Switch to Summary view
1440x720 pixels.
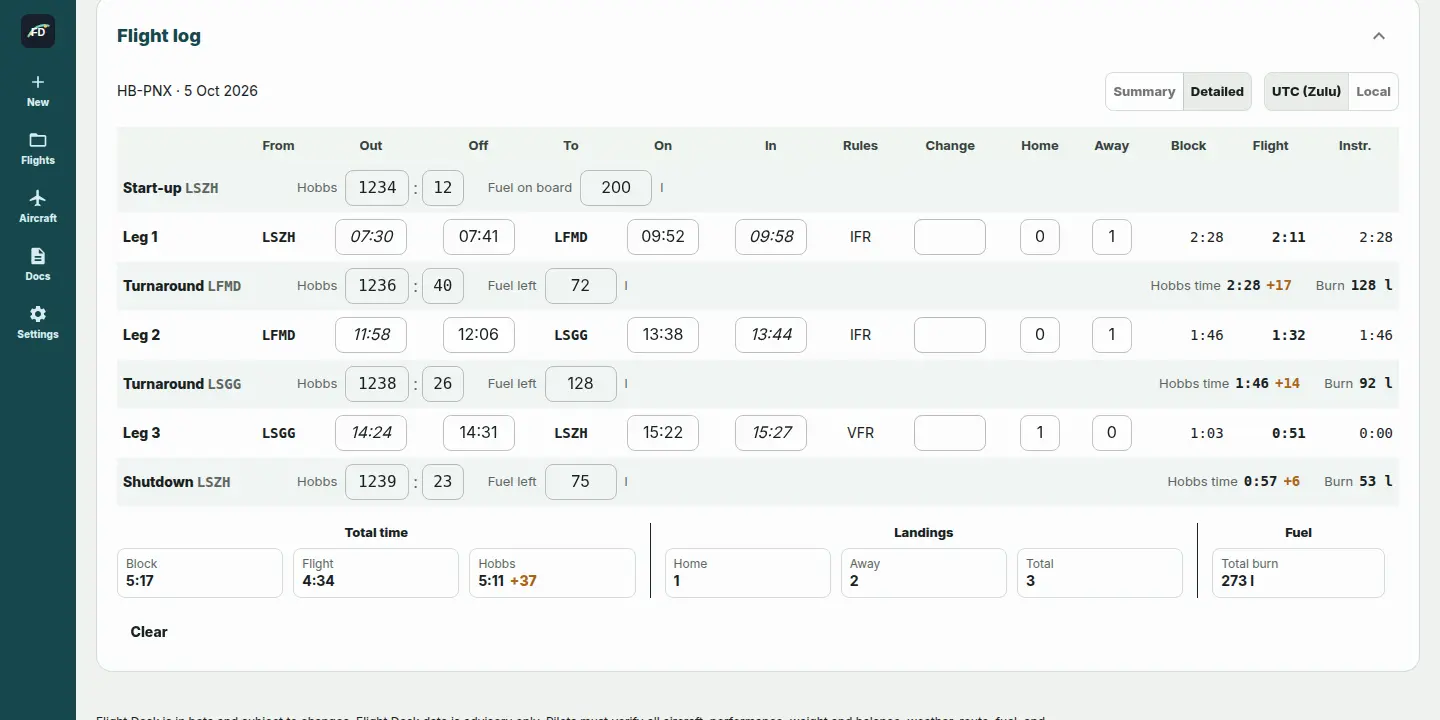coord(1144,91)
